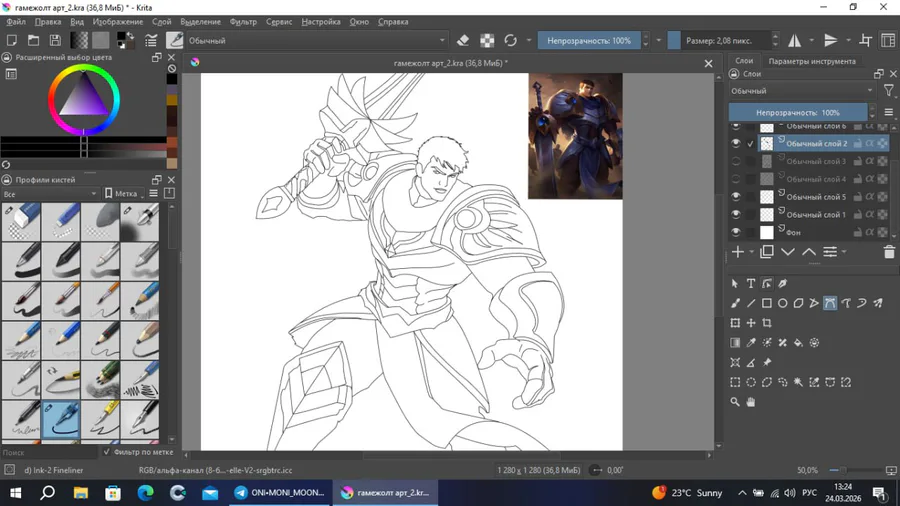Switch to 'Параметры инструмента' tab

(x=811, y=61)
